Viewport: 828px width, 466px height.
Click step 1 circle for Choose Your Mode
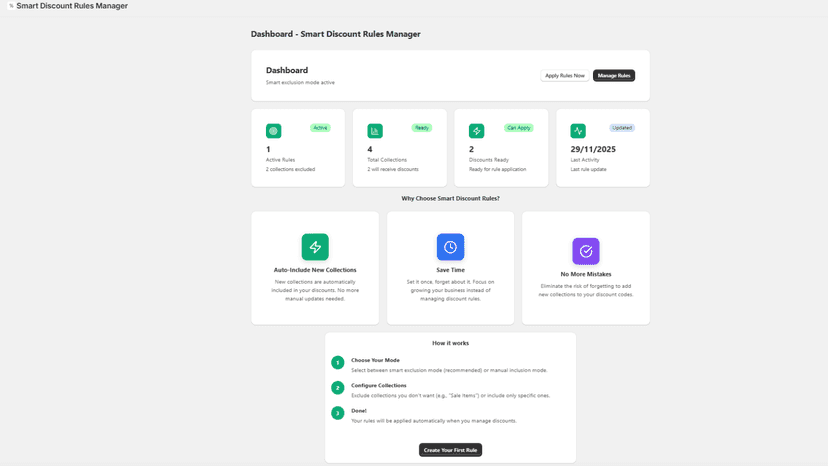pyautogui.click(x=337, y=362)
